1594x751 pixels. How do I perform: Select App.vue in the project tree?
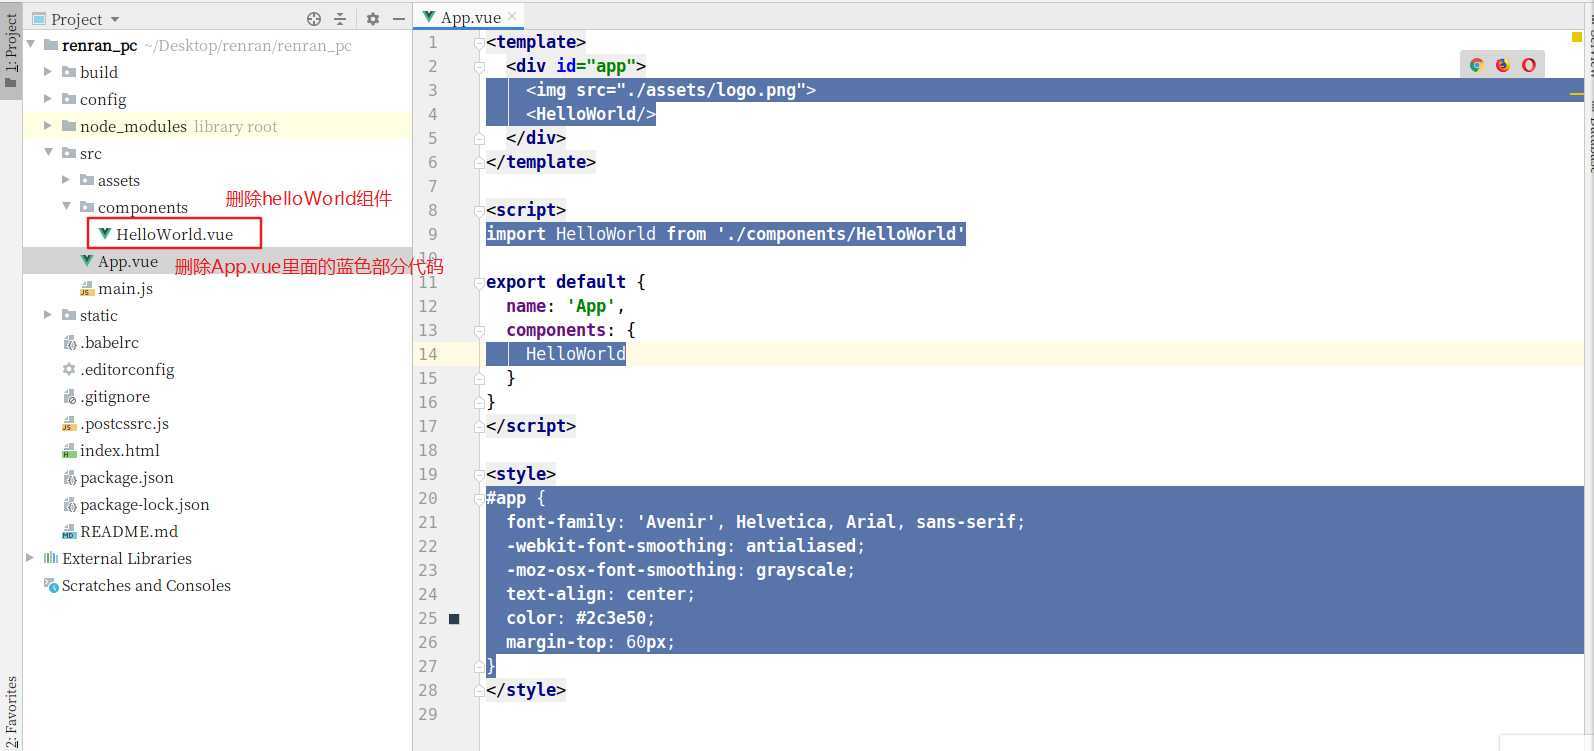click(128, 262)
